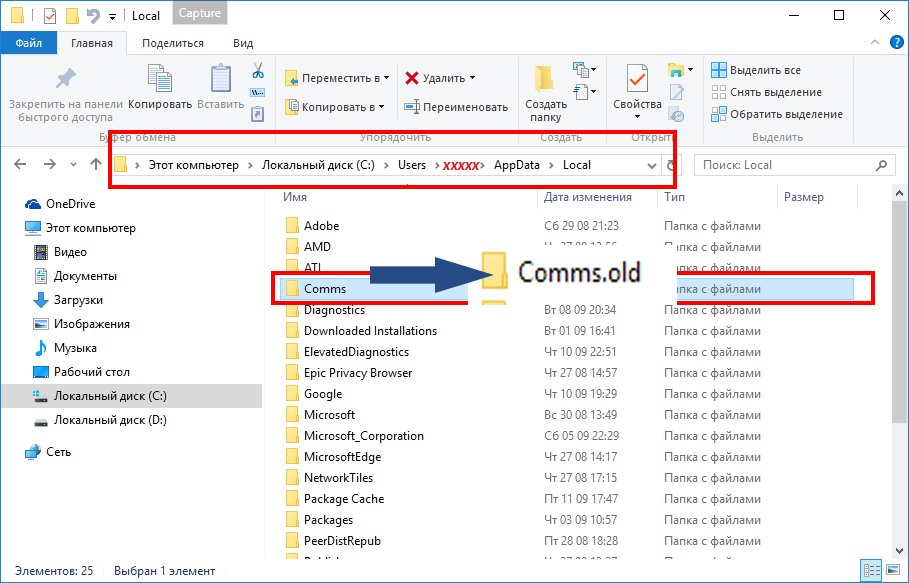Screen dimensions: 909x583
Task: Click Select all (Выделить все)
Action: [x=756, y=70]
